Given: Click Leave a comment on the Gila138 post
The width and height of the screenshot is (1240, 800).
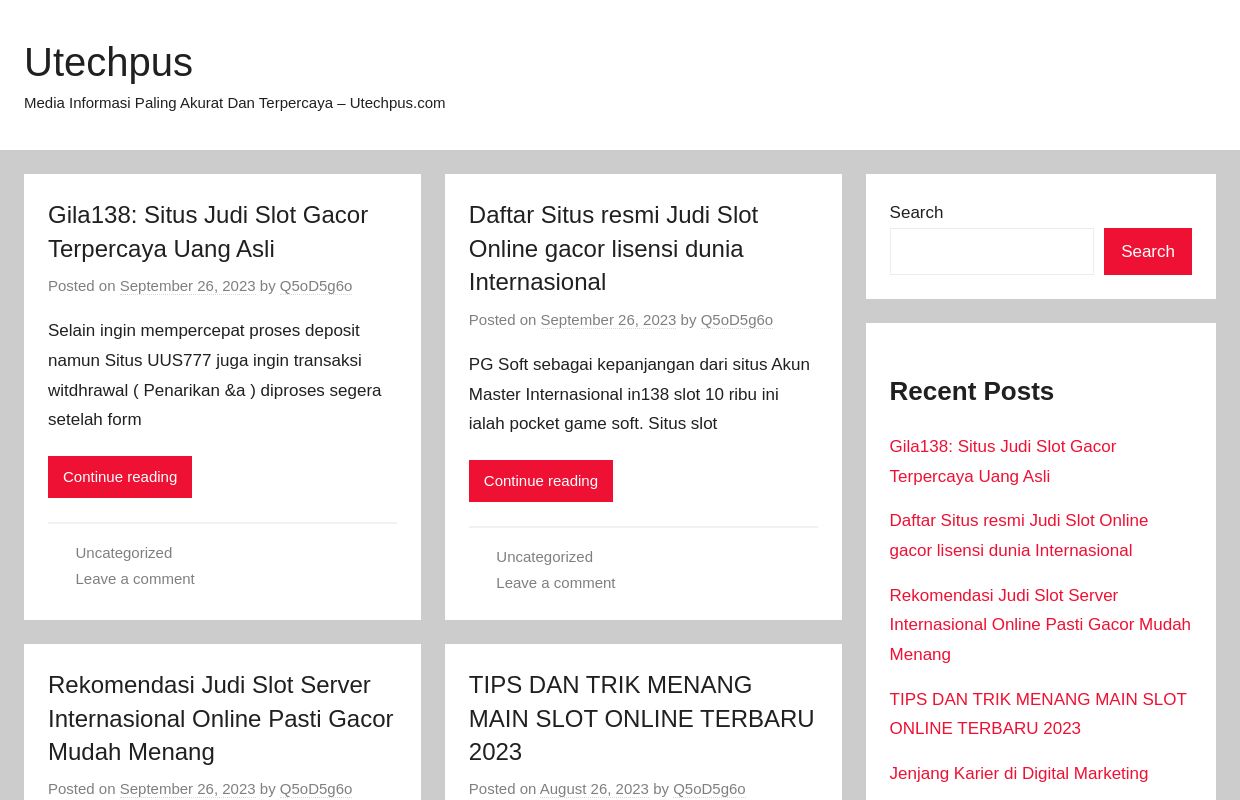Looking at the screenshot, I should point(135,578).
